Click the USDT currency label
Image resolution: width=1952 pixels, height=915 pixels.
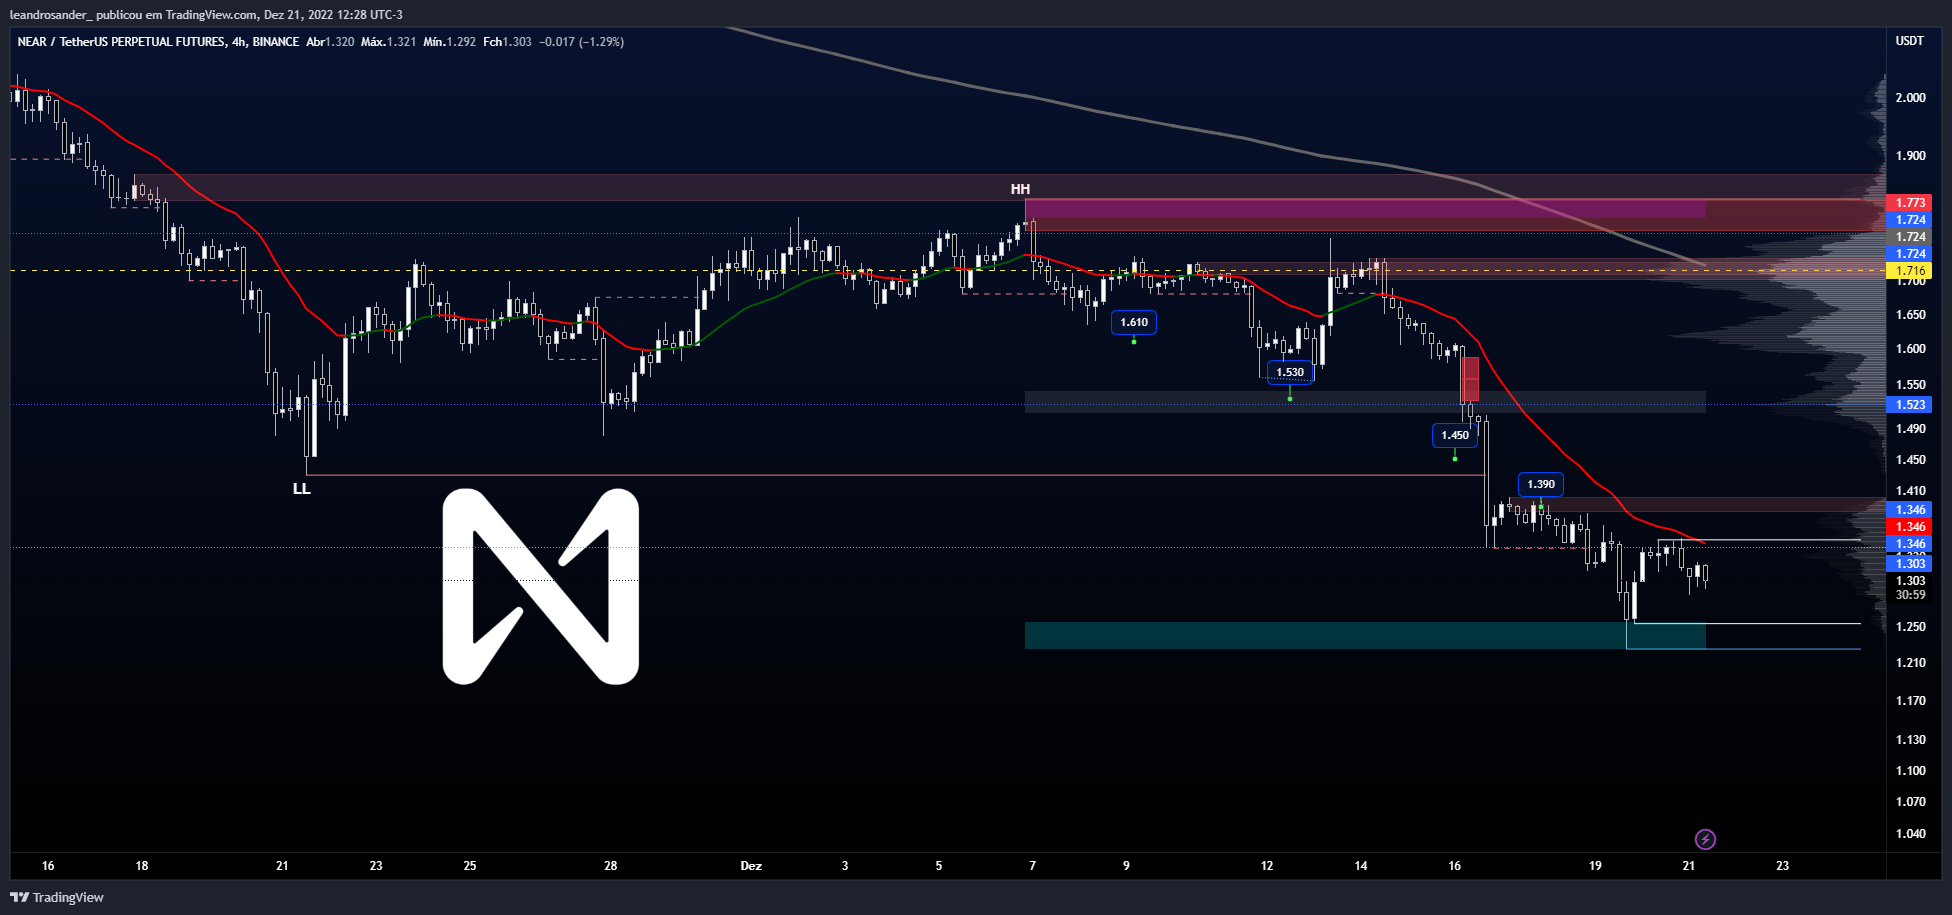tap(1910, 41)
